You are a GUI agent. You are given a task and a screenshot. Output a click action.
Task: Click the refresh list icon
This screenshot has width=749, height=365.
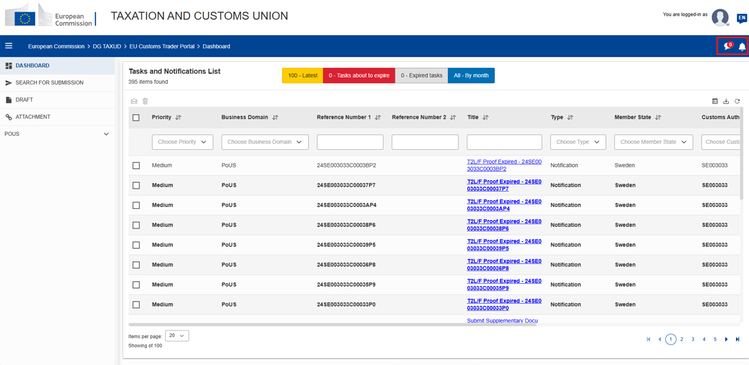point(737,101)
